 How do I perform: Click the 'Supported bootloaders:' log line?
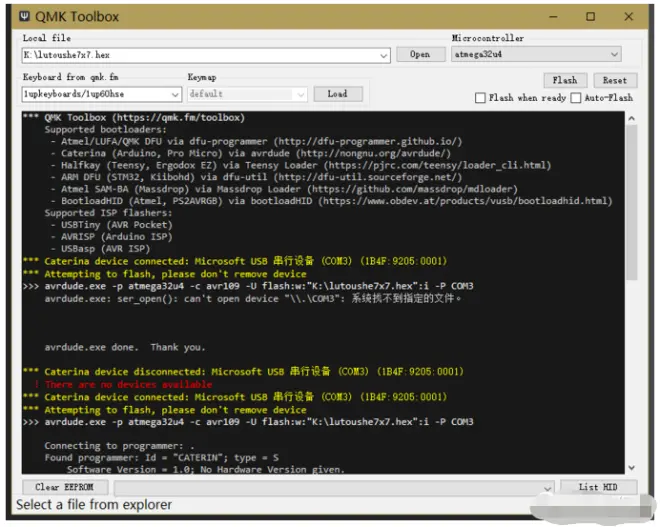click(106, 129)
